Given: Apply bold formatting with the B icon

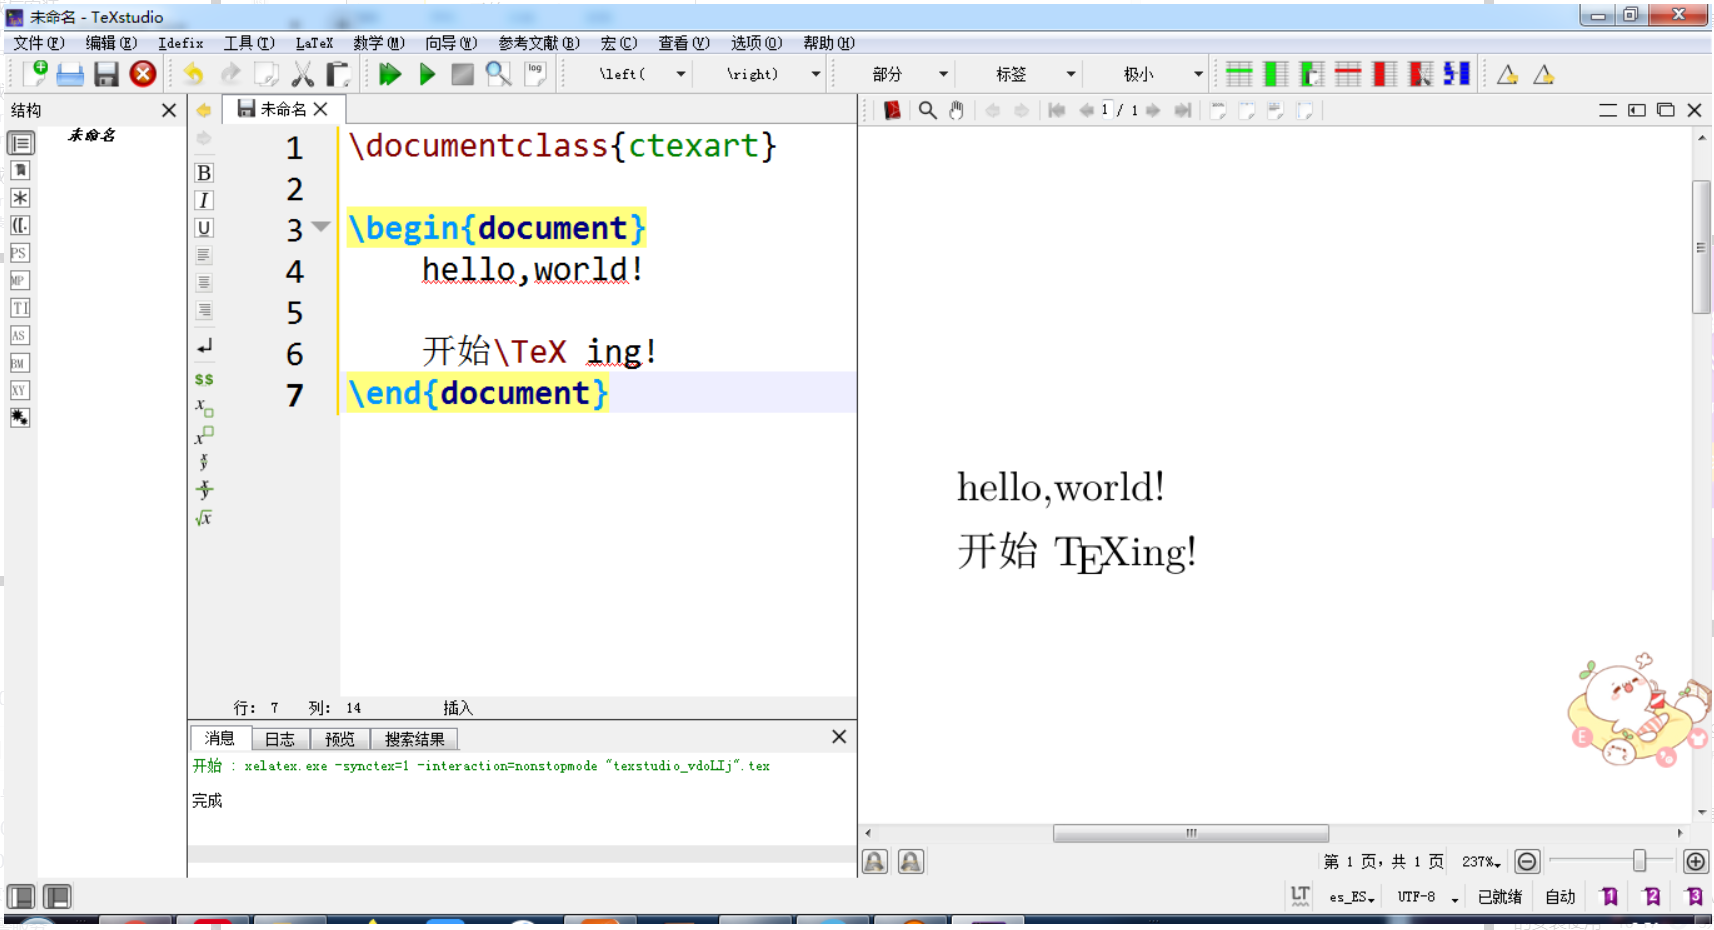Looking at the screenshot, I should pos(204,173).
